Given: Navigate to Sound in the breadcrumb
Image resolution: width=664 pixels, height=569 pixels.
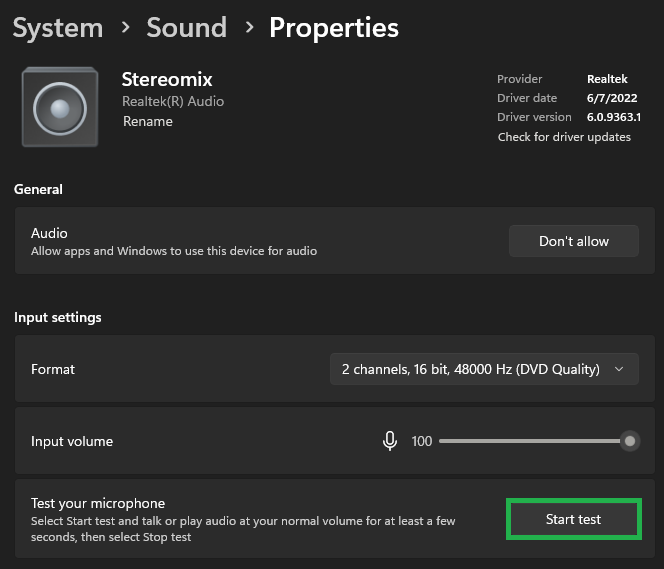Looking at the screenshot, I should tap(186, 28).
